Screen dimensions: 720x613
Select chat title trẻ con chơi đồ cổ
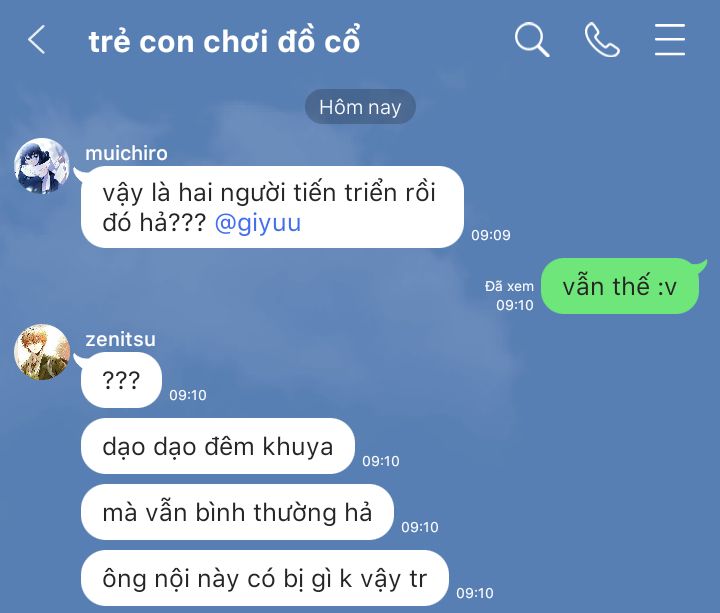pyautogui.click(x=224, y=41)
